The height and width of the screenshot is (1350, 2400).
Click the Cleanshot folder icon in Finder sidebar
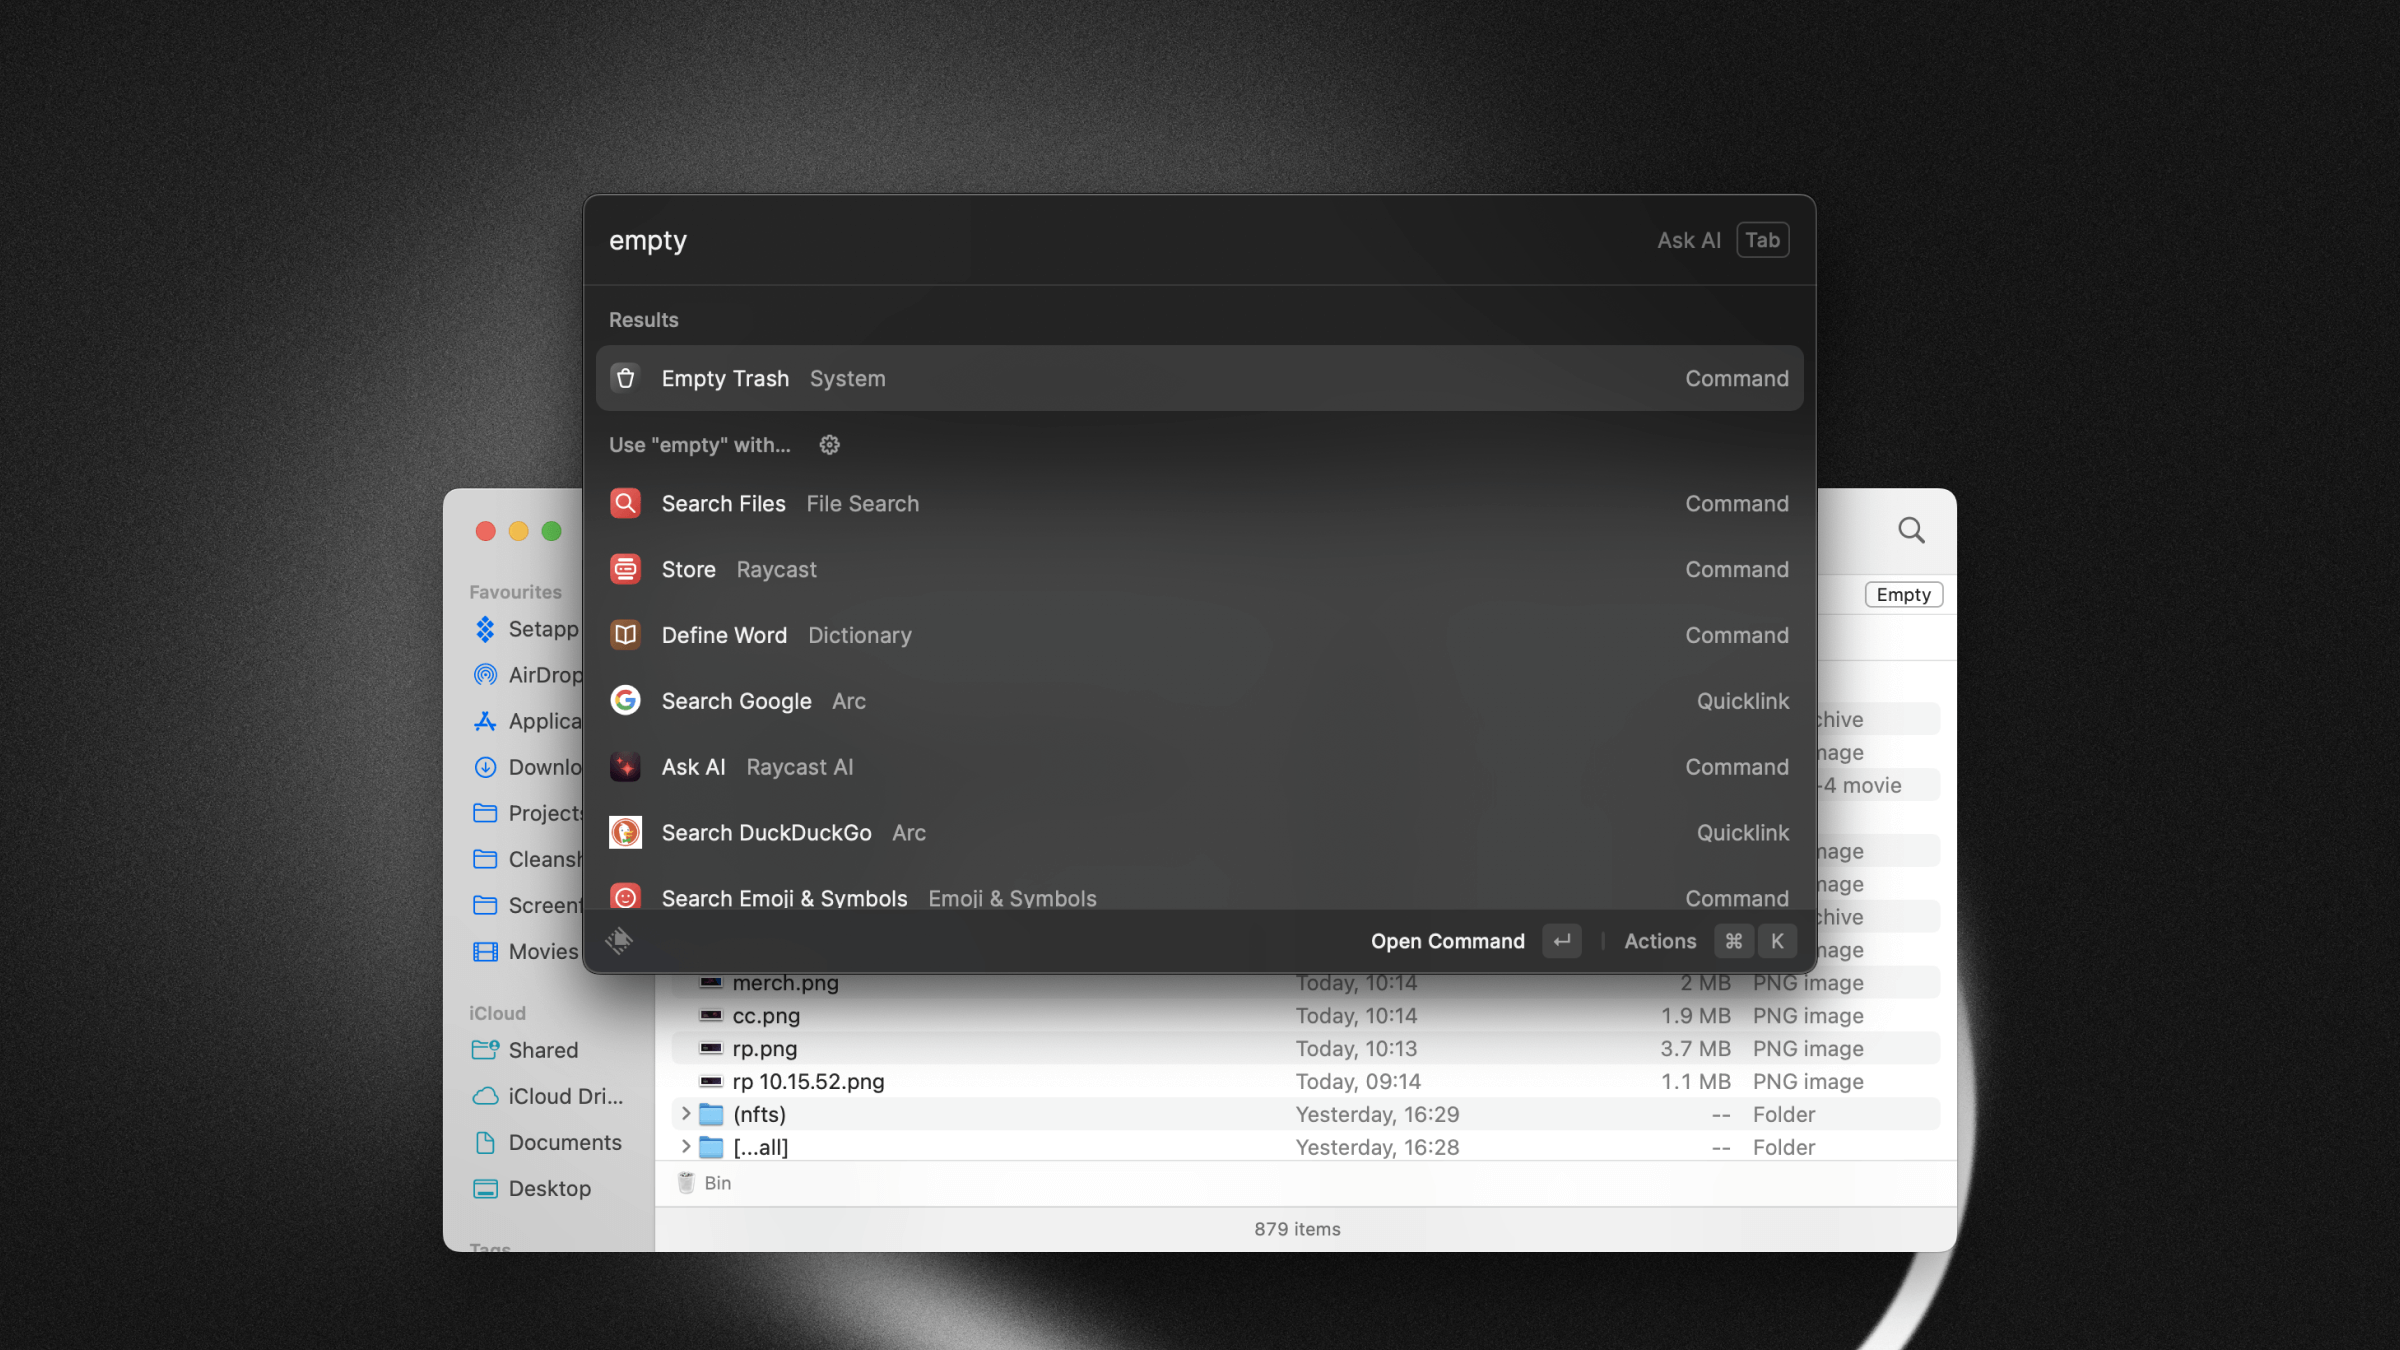point(485,859)
